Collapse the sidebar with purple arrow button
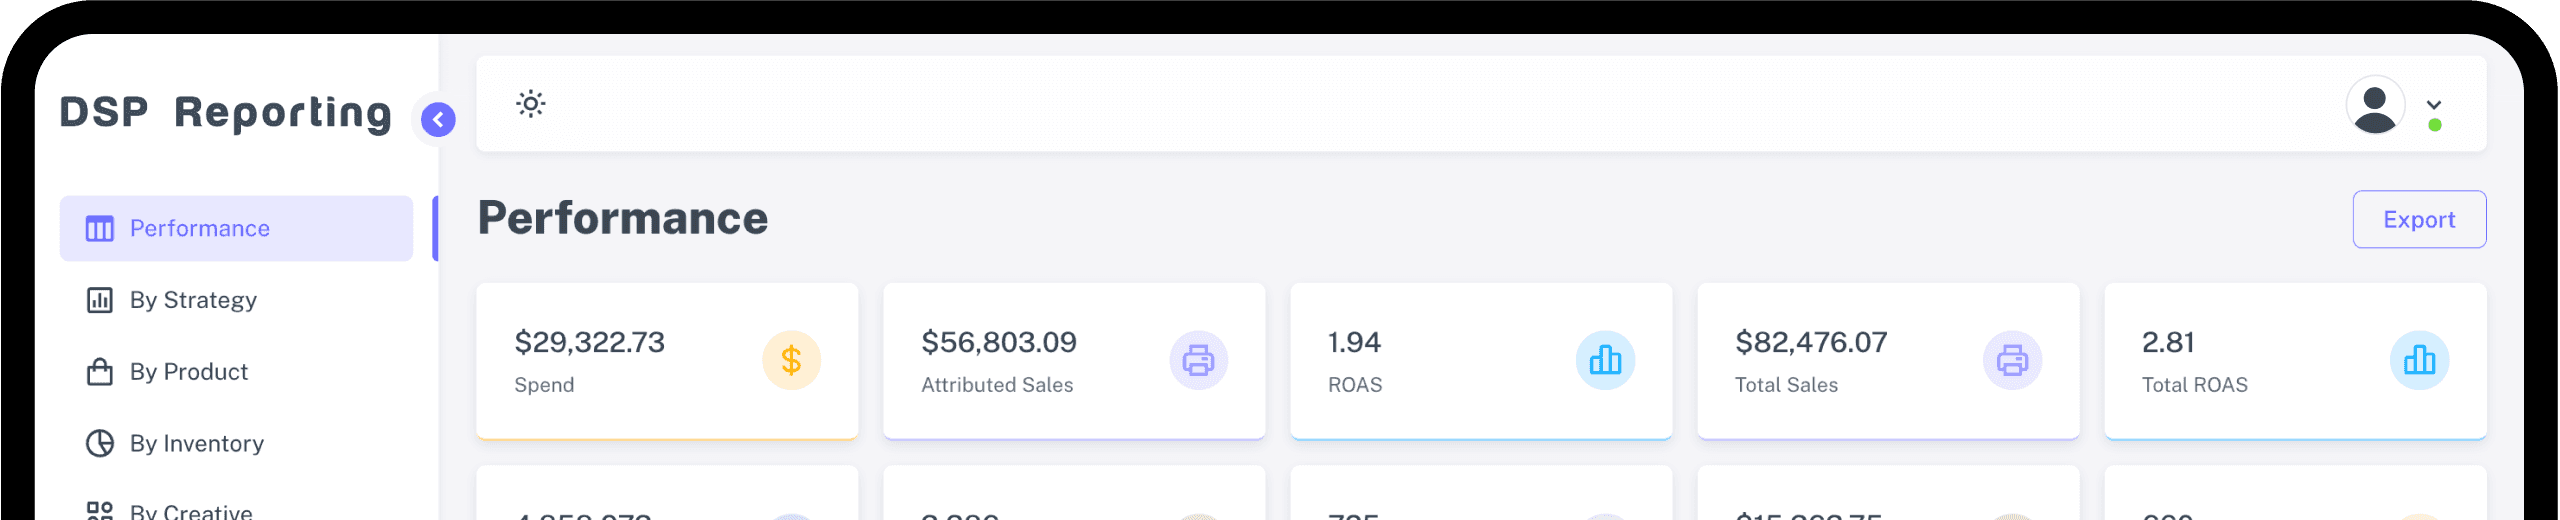 pyautogui.click(x=438, y=120)
